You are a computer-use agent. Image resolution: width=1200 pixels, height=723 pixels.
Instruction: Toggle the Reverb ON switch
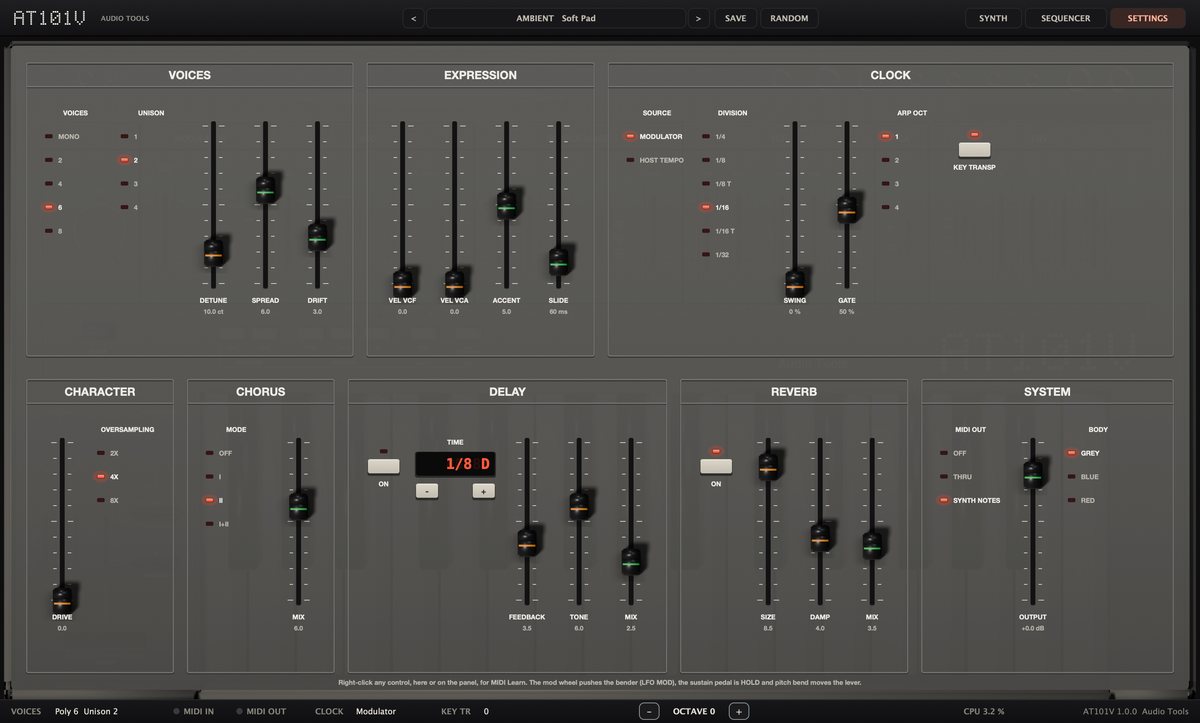[x=716, y=466]
